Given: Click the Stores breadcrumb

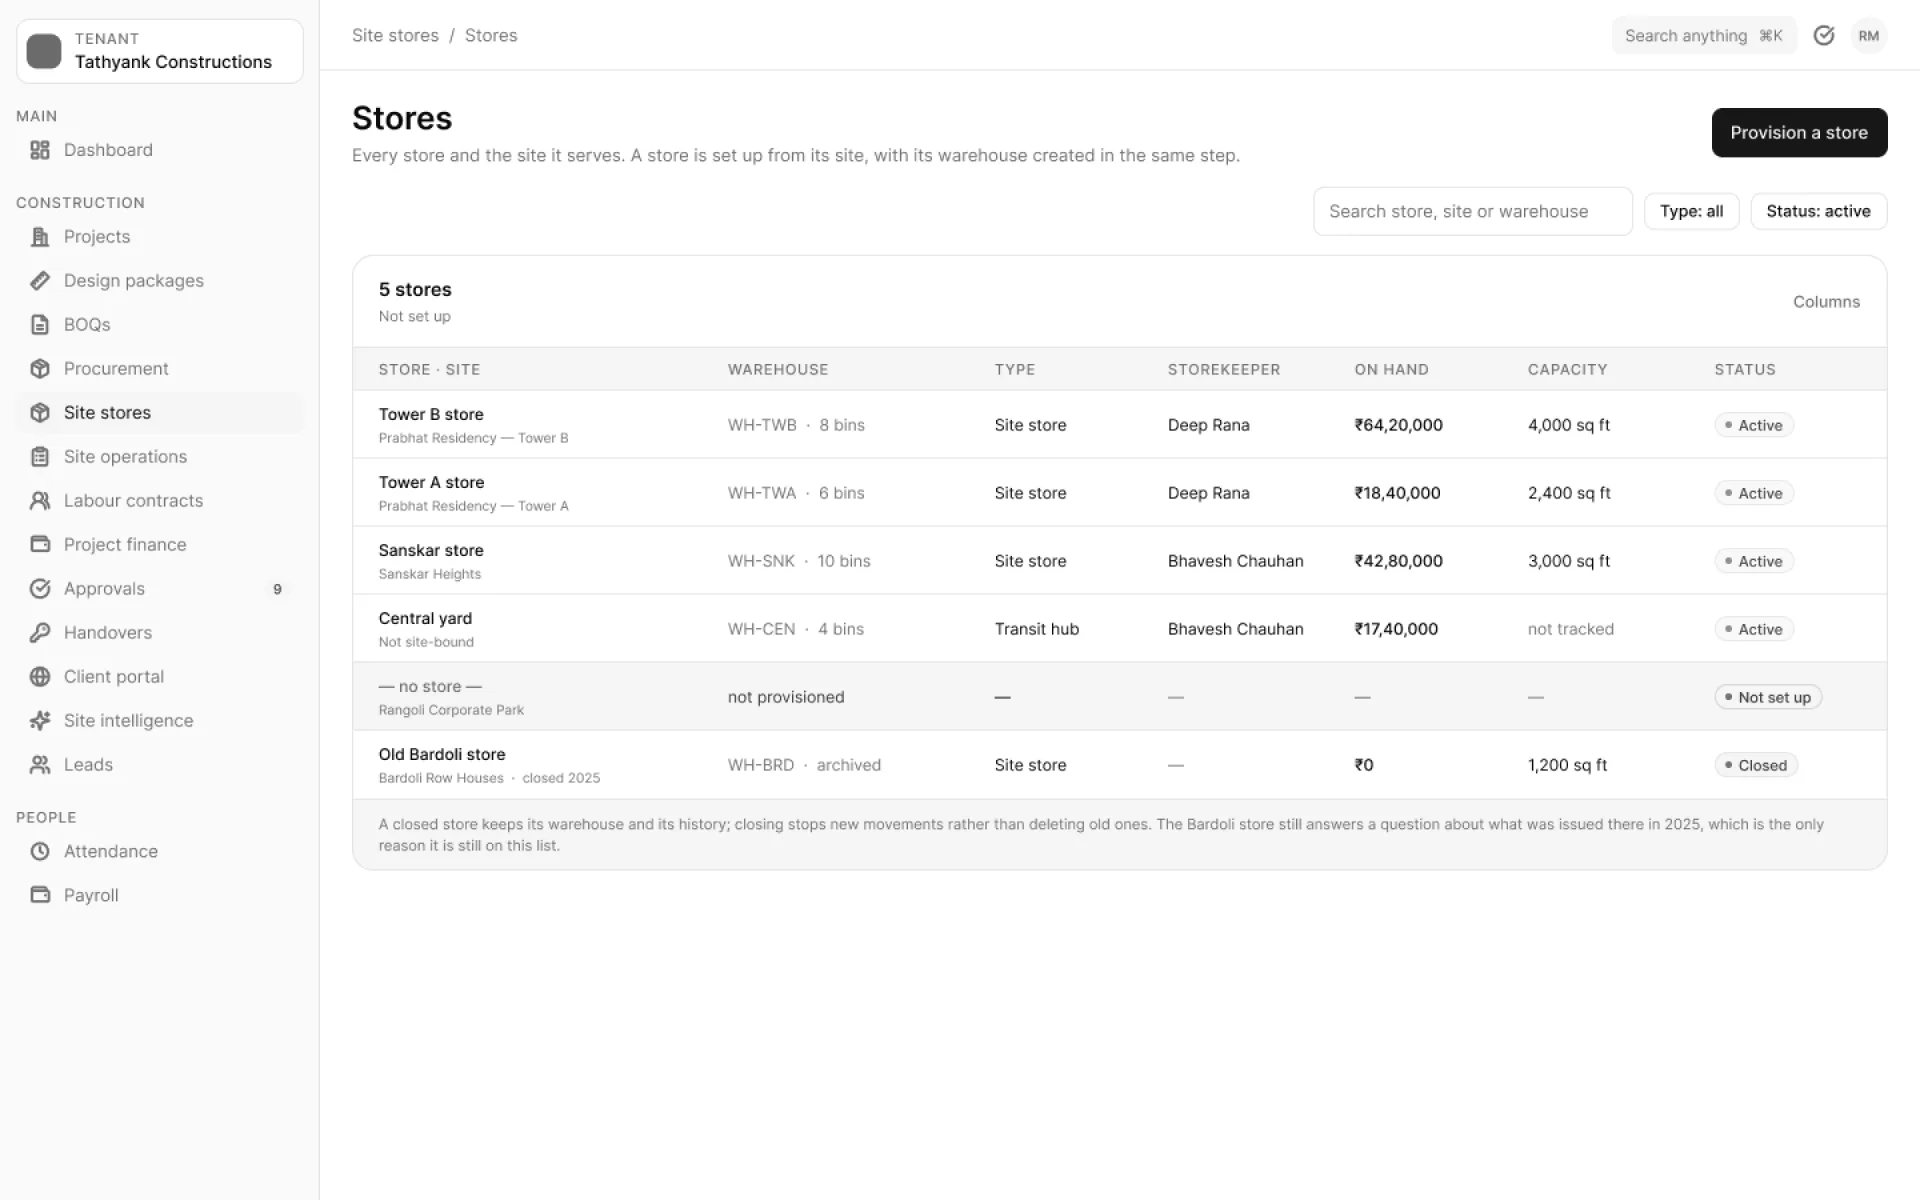Looking at the screenshot, I should point(491,36).
